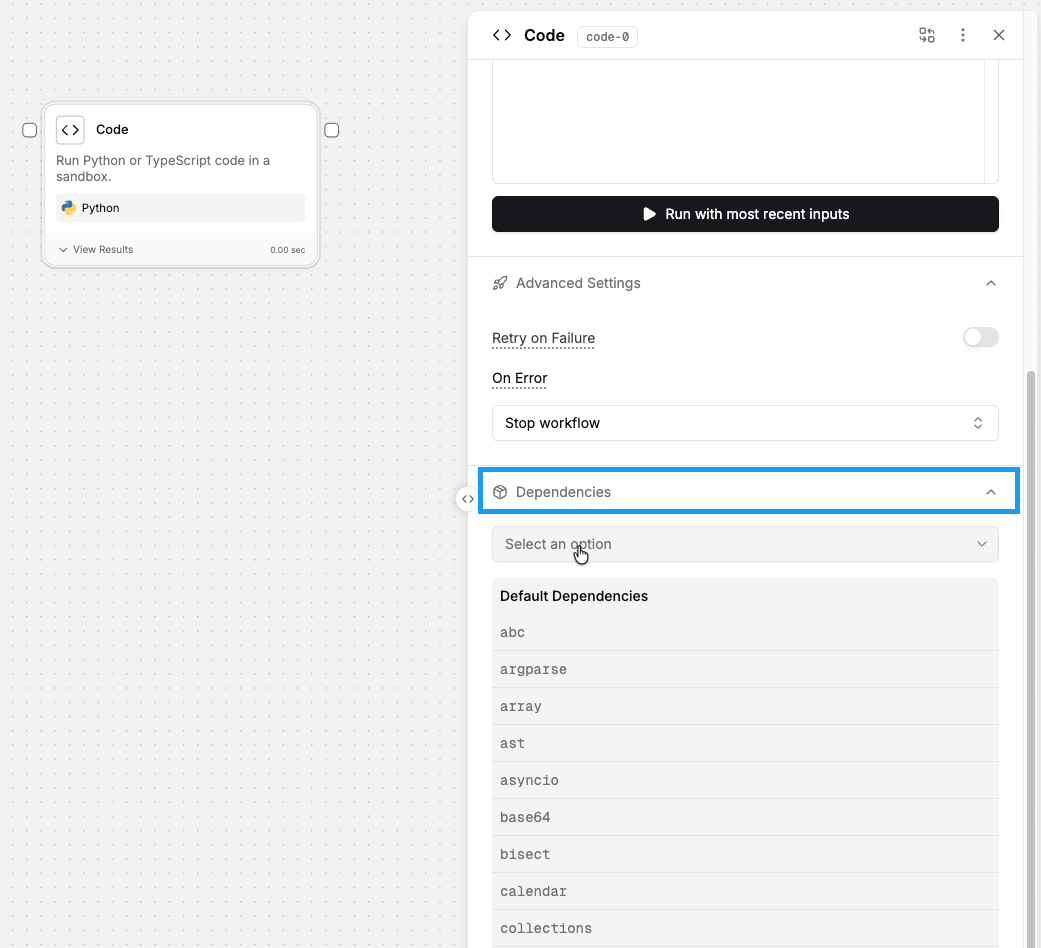Viewport: 1041px width, 948px height.
Task: Click the code-0 node ID badge
Action: 607,37
